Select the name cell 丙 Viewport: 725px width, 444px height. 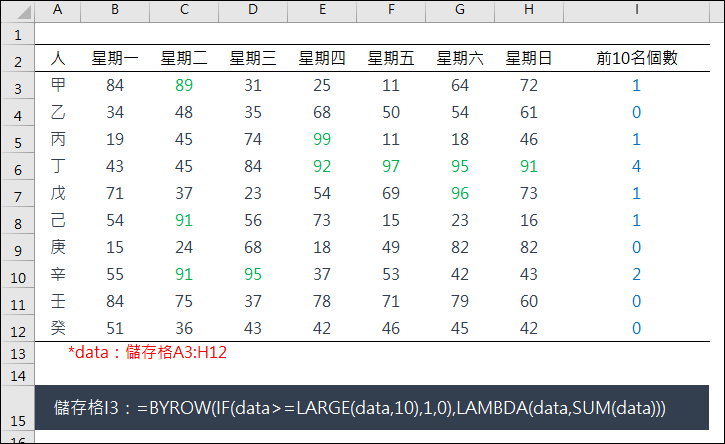[58, 139]
